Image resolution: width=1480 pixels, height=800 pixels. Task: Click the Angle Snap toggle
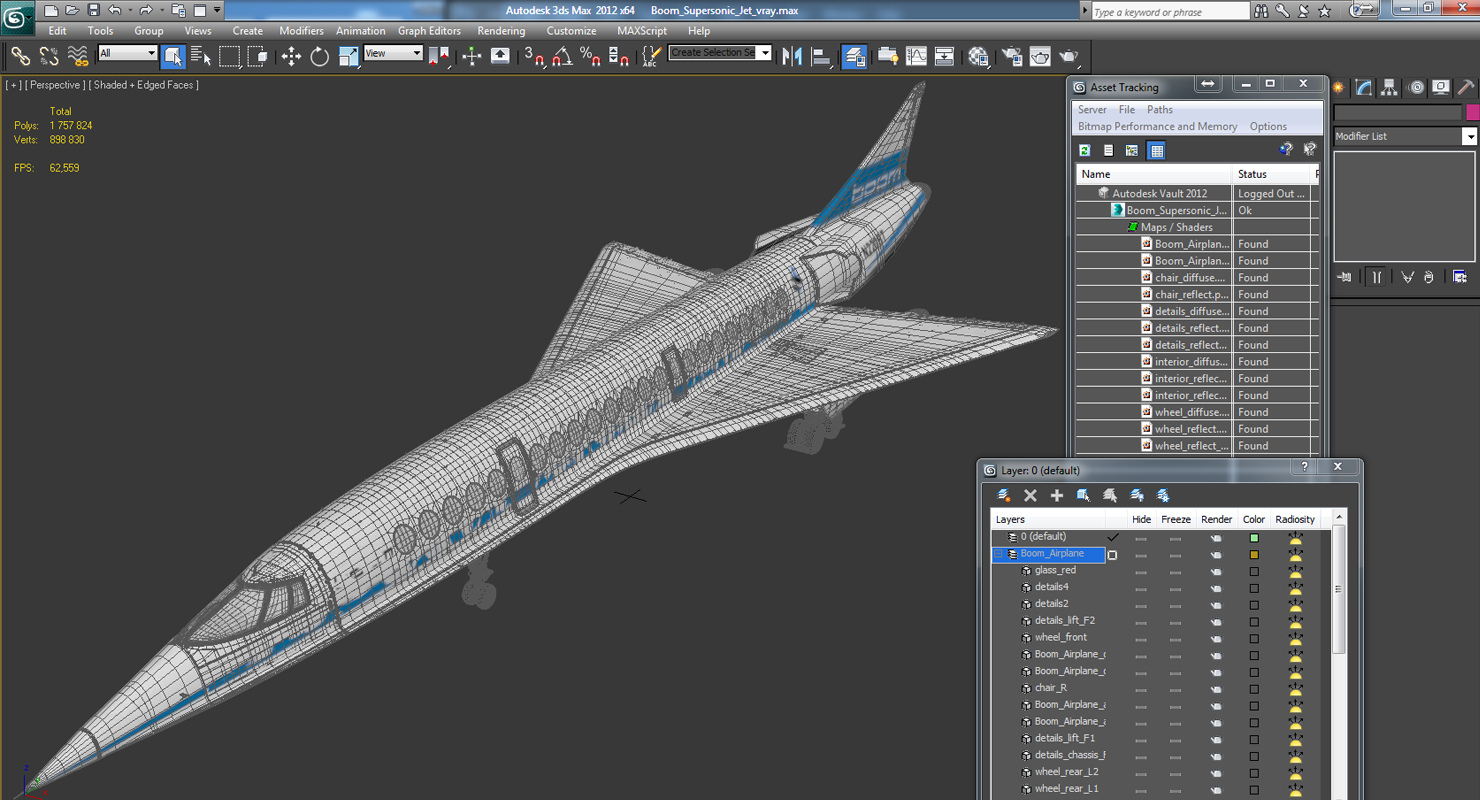tap(563, 56)
